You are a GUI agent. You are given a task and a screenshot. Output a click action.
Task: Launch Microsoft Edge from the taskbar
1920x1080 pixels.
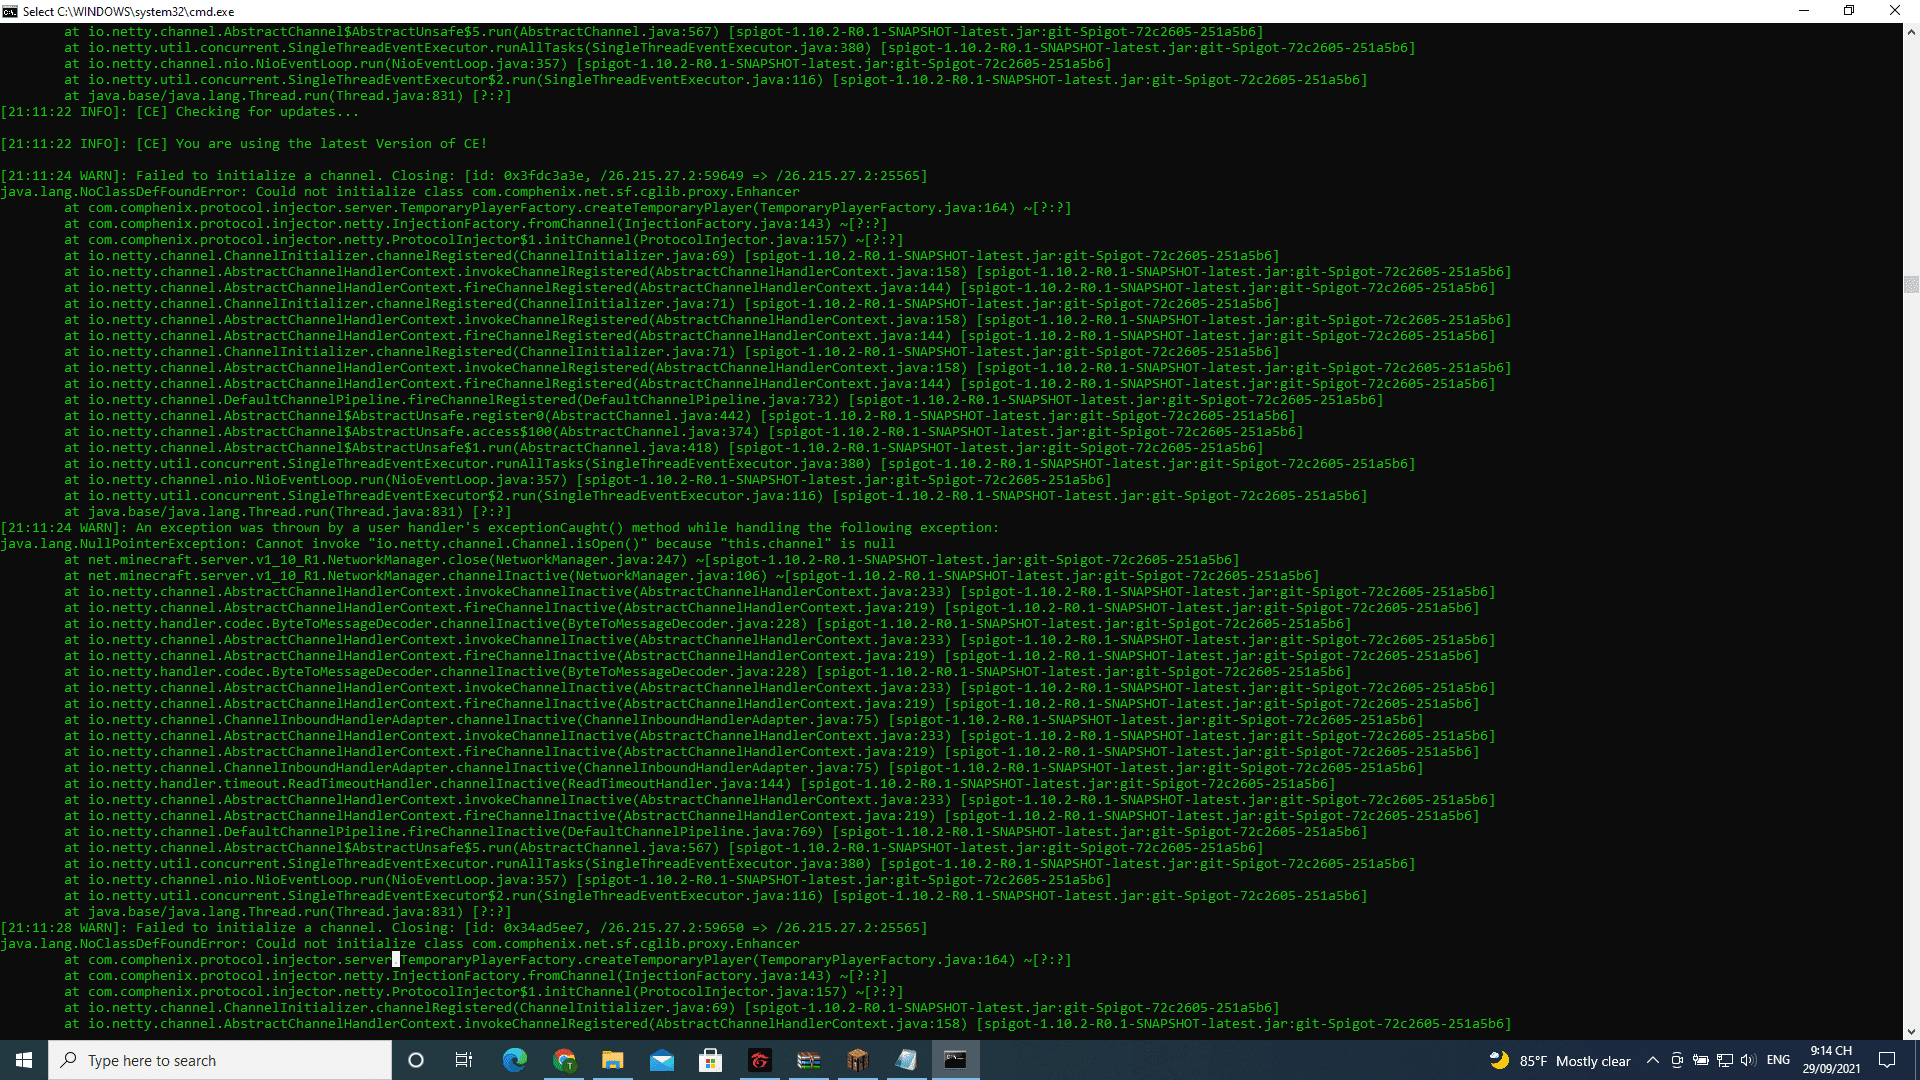pos(515,1060)
